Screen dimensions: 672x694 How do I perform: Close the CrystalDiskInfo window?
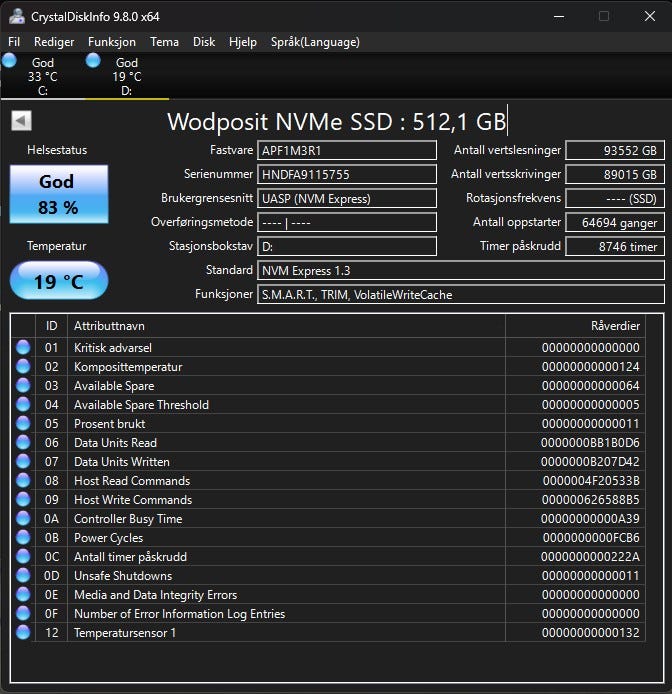(x=649, y=16)
